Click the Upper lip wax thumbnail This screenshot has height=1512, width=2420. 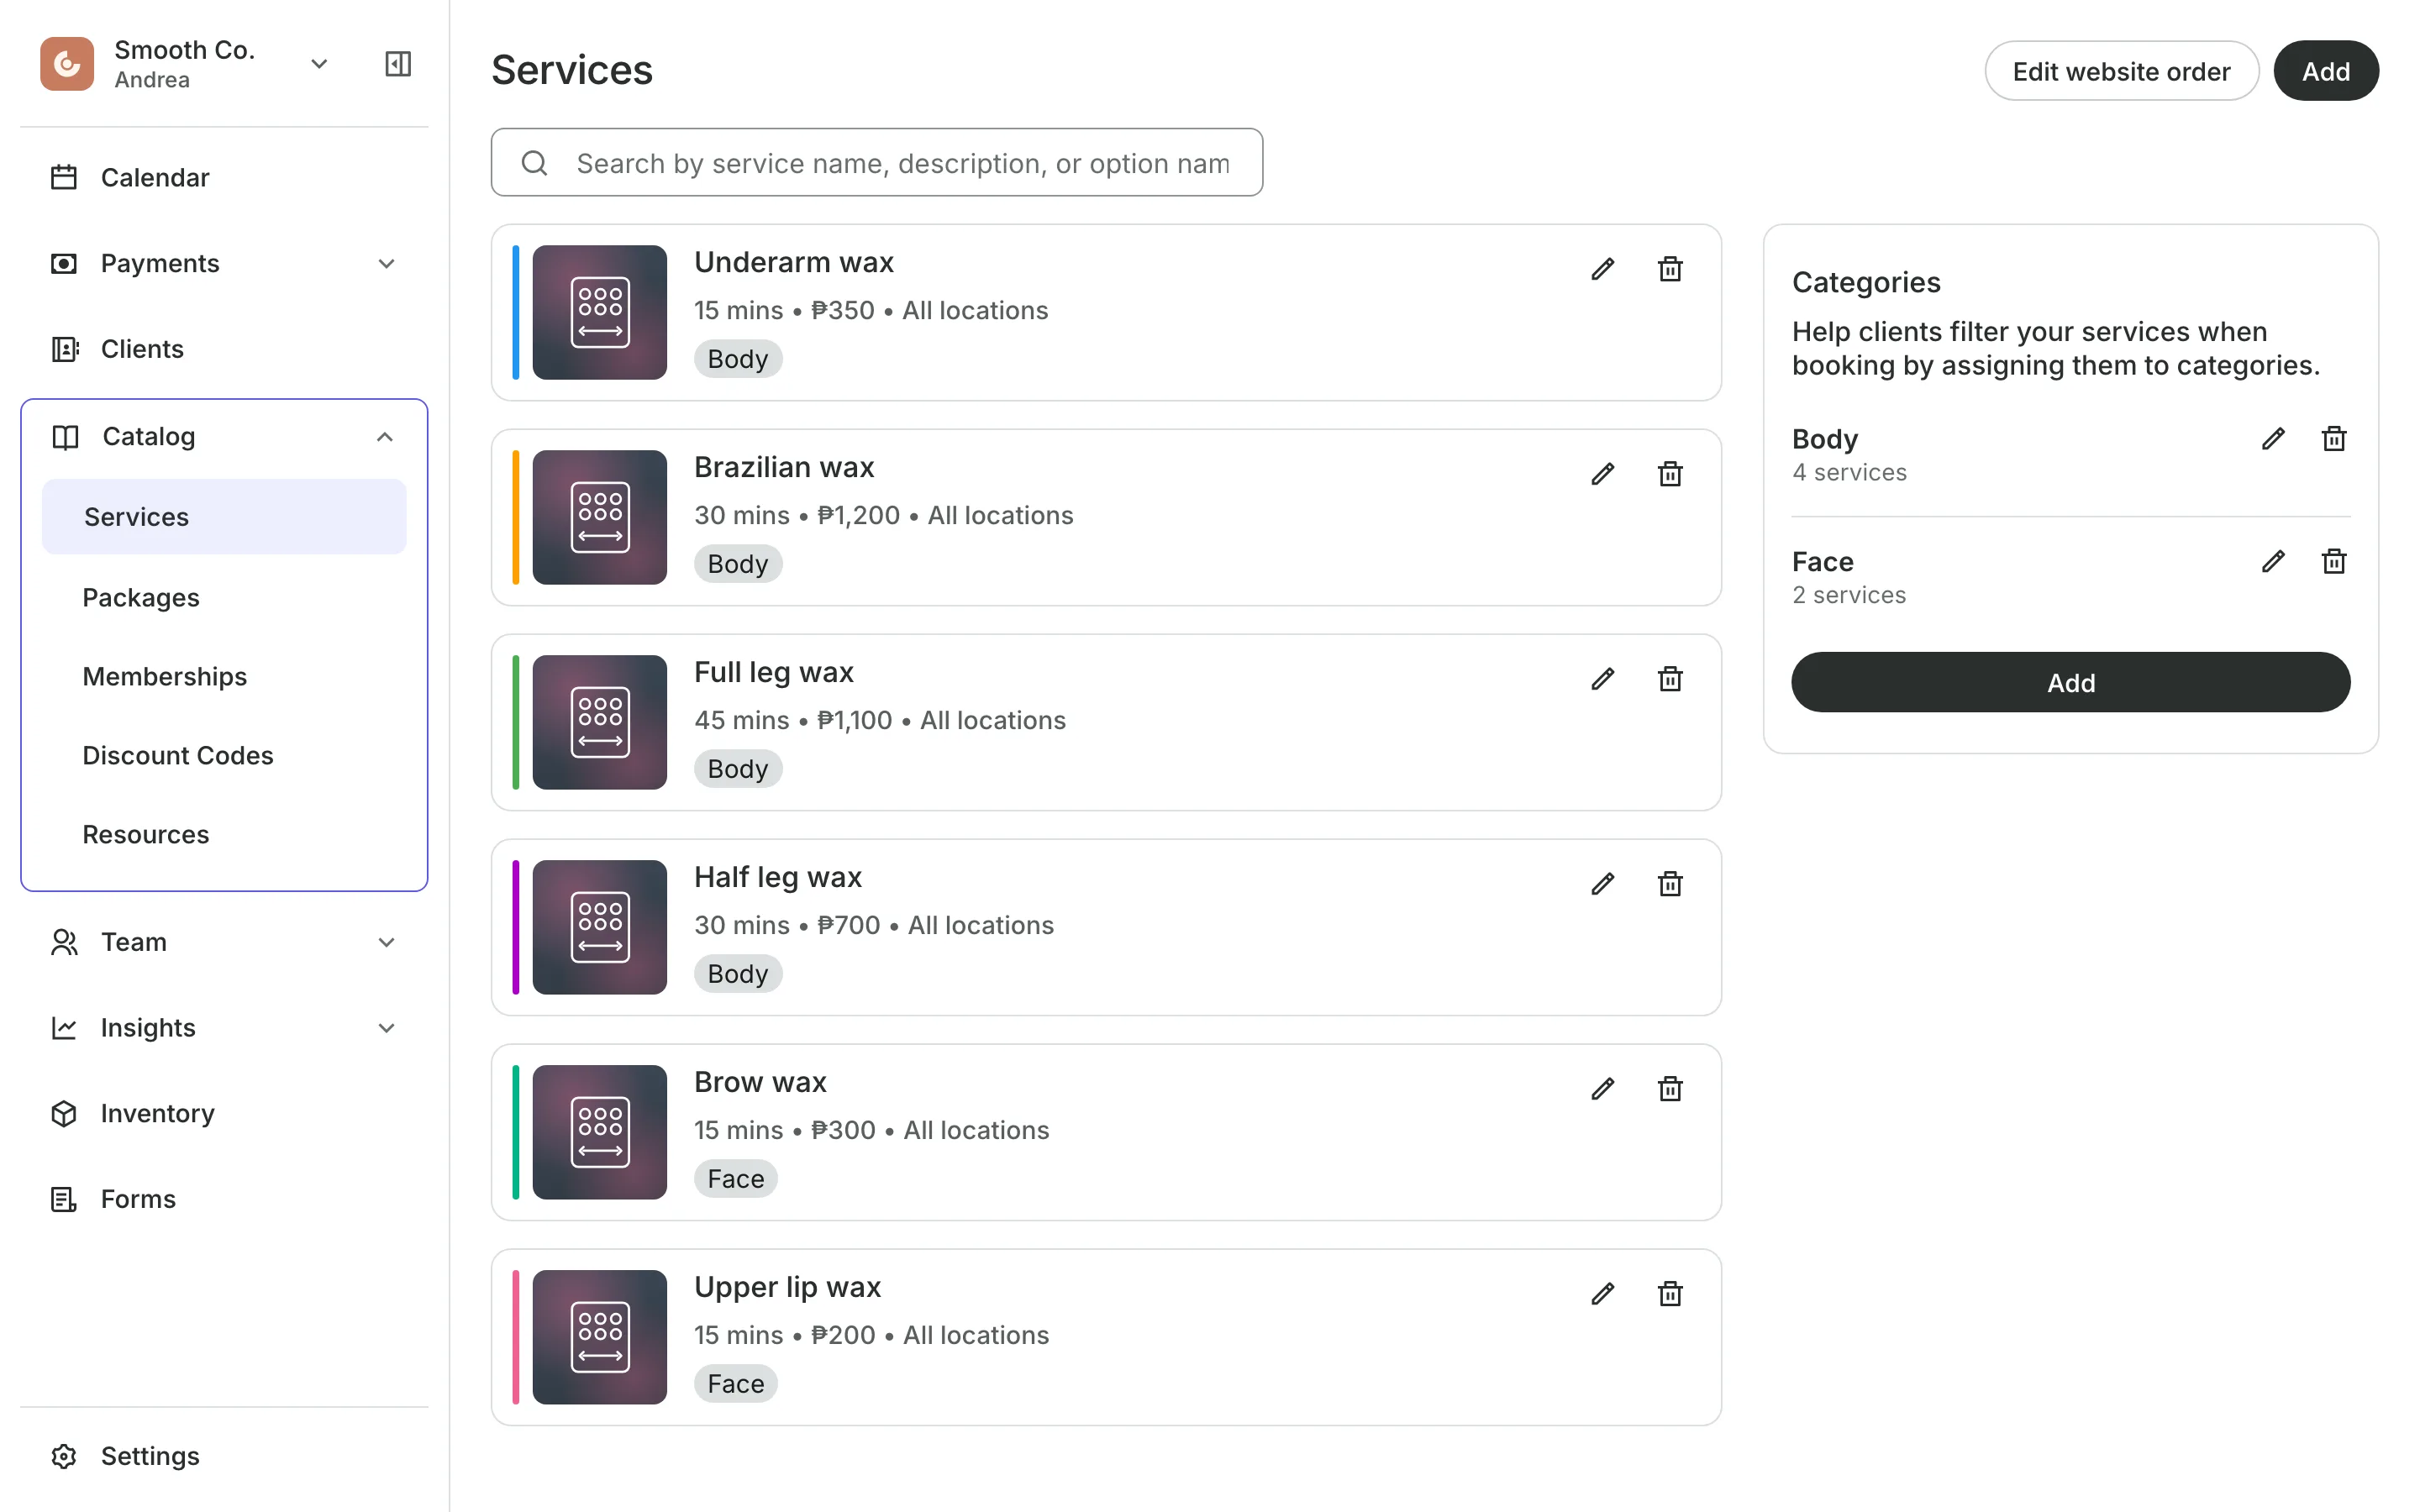pyautogui.click(x=600, y=1337)
